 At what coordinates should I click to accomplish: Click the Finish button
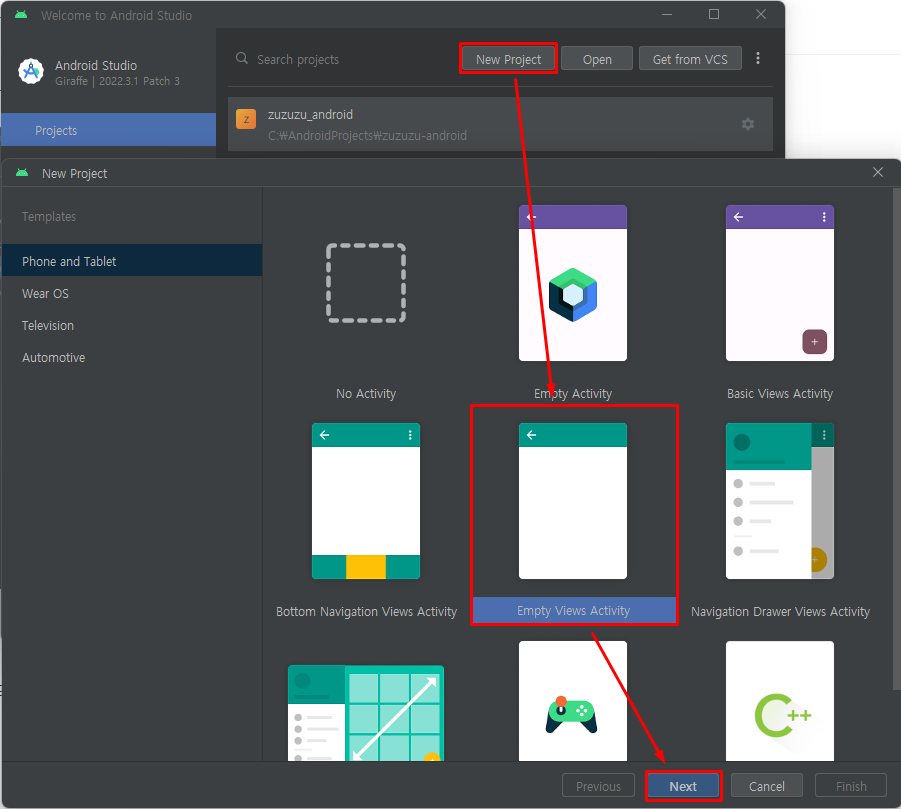tap(851, 786)
